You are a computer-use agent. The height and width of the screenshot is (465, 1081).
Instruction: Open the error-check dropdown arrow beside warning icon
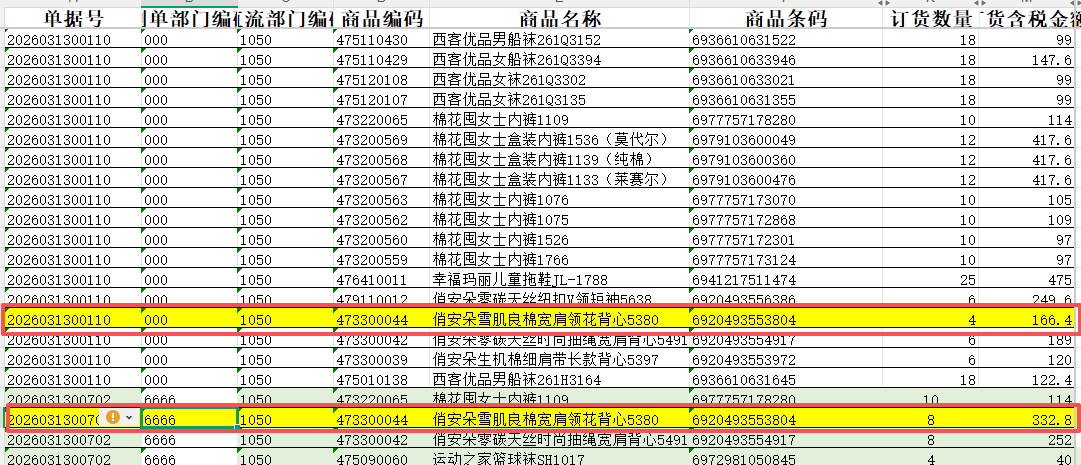pyautogui.click(x=129, y=419)
